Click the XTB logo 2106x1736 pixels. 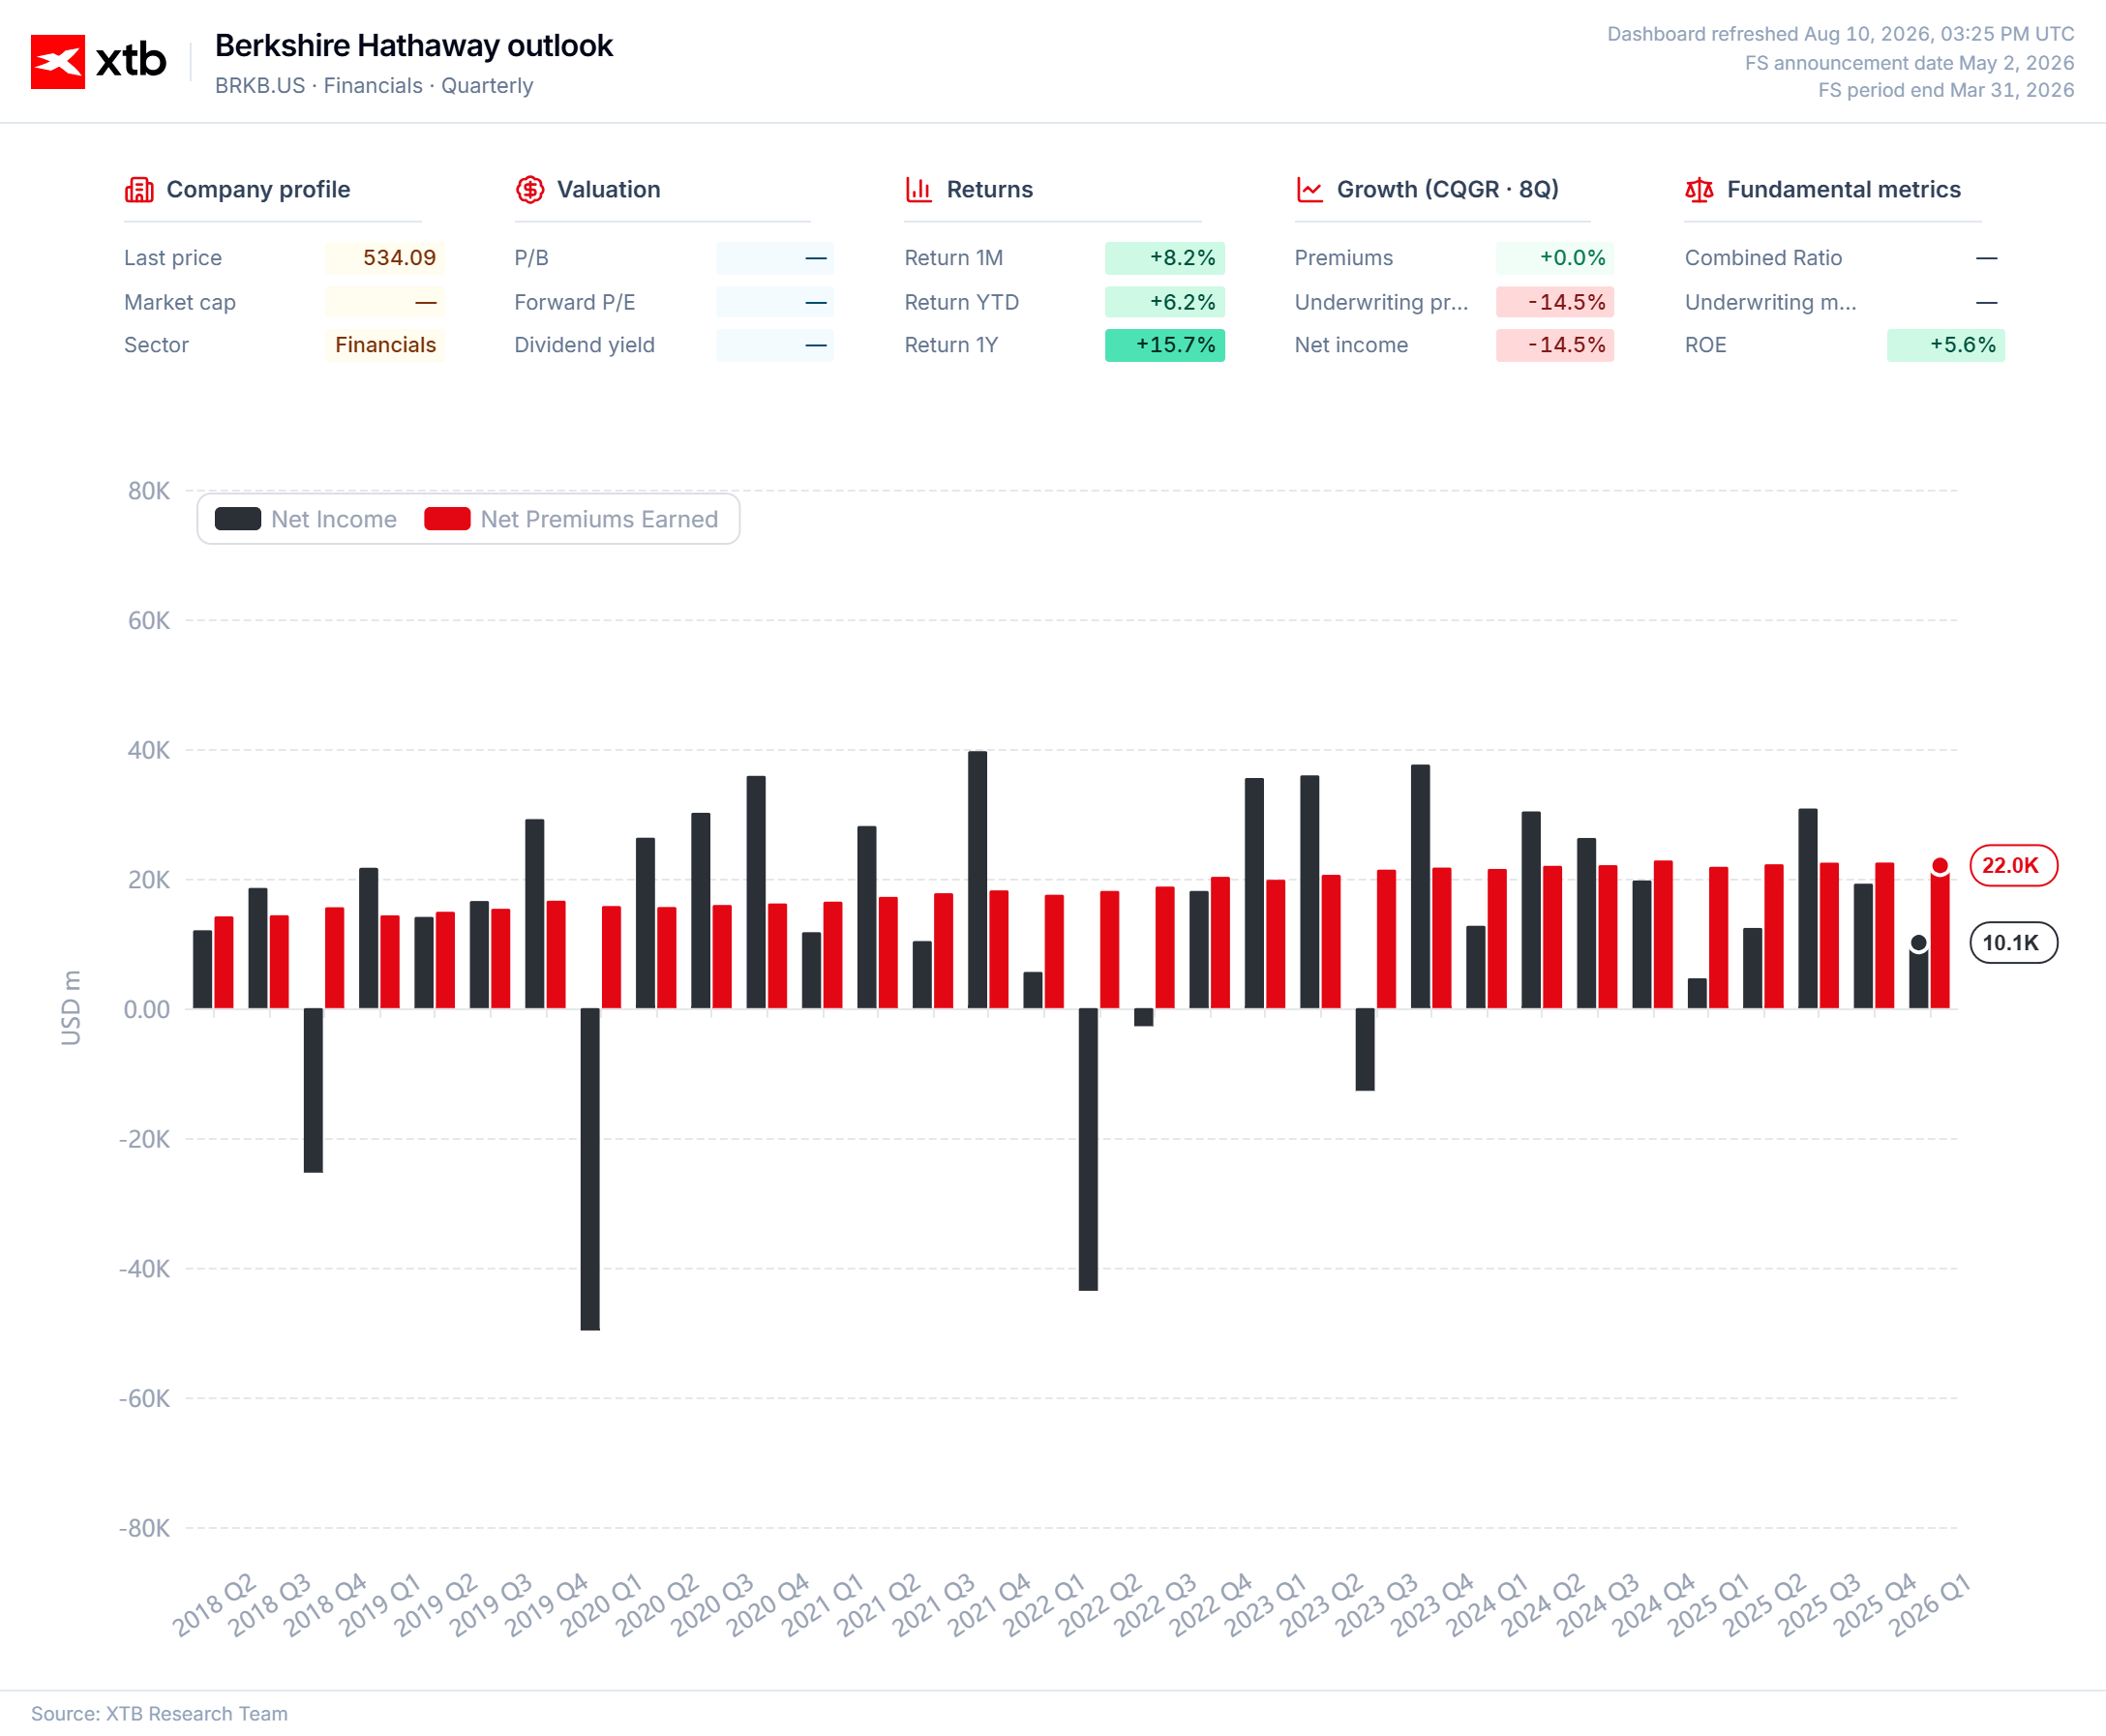point(98,61)
